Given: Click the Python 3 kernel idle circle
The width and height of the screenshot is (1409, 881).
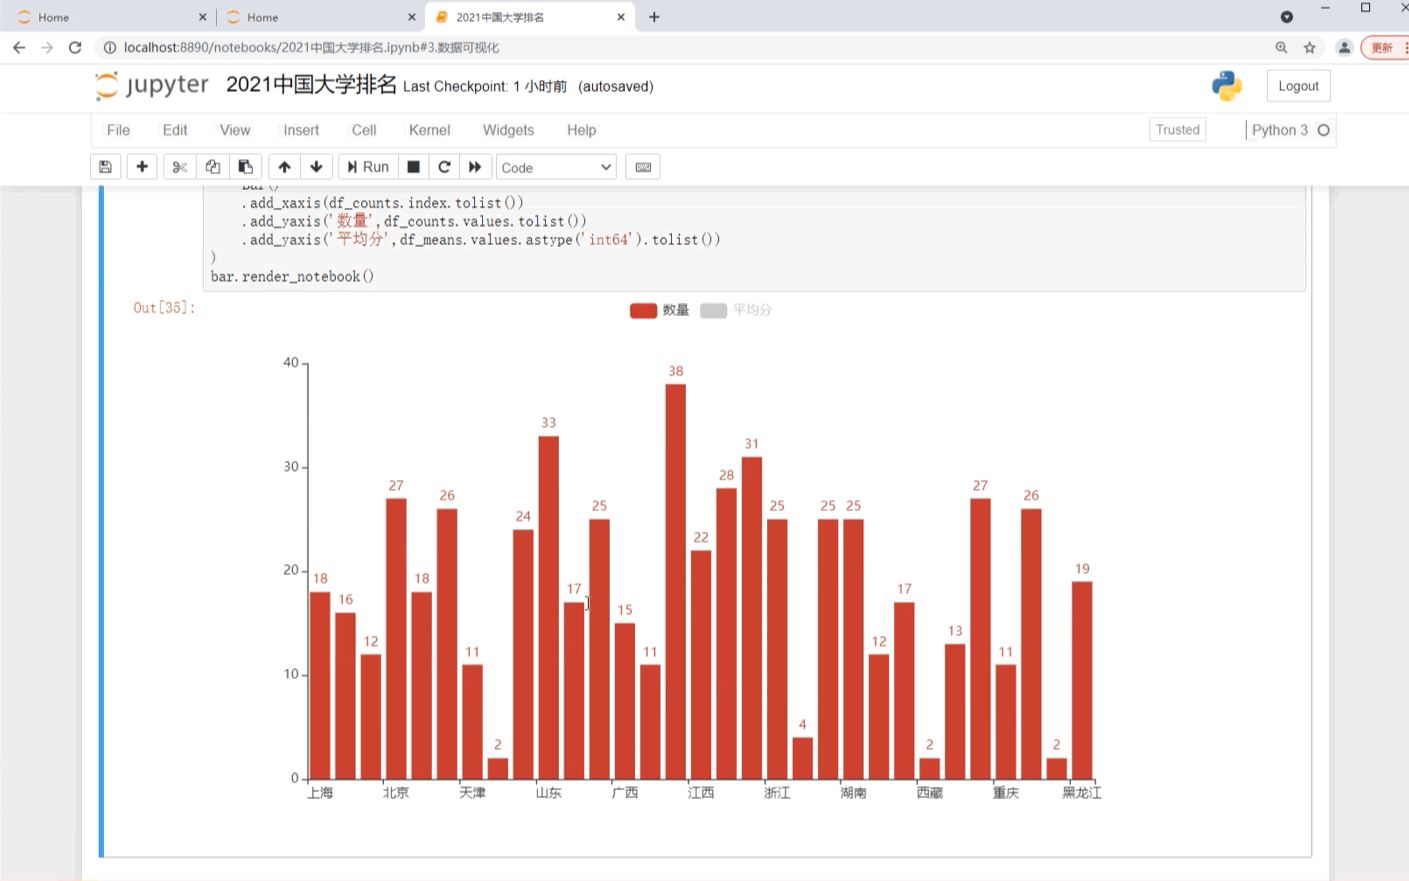Looking at the screenshot, I should tap(1323, 130).
